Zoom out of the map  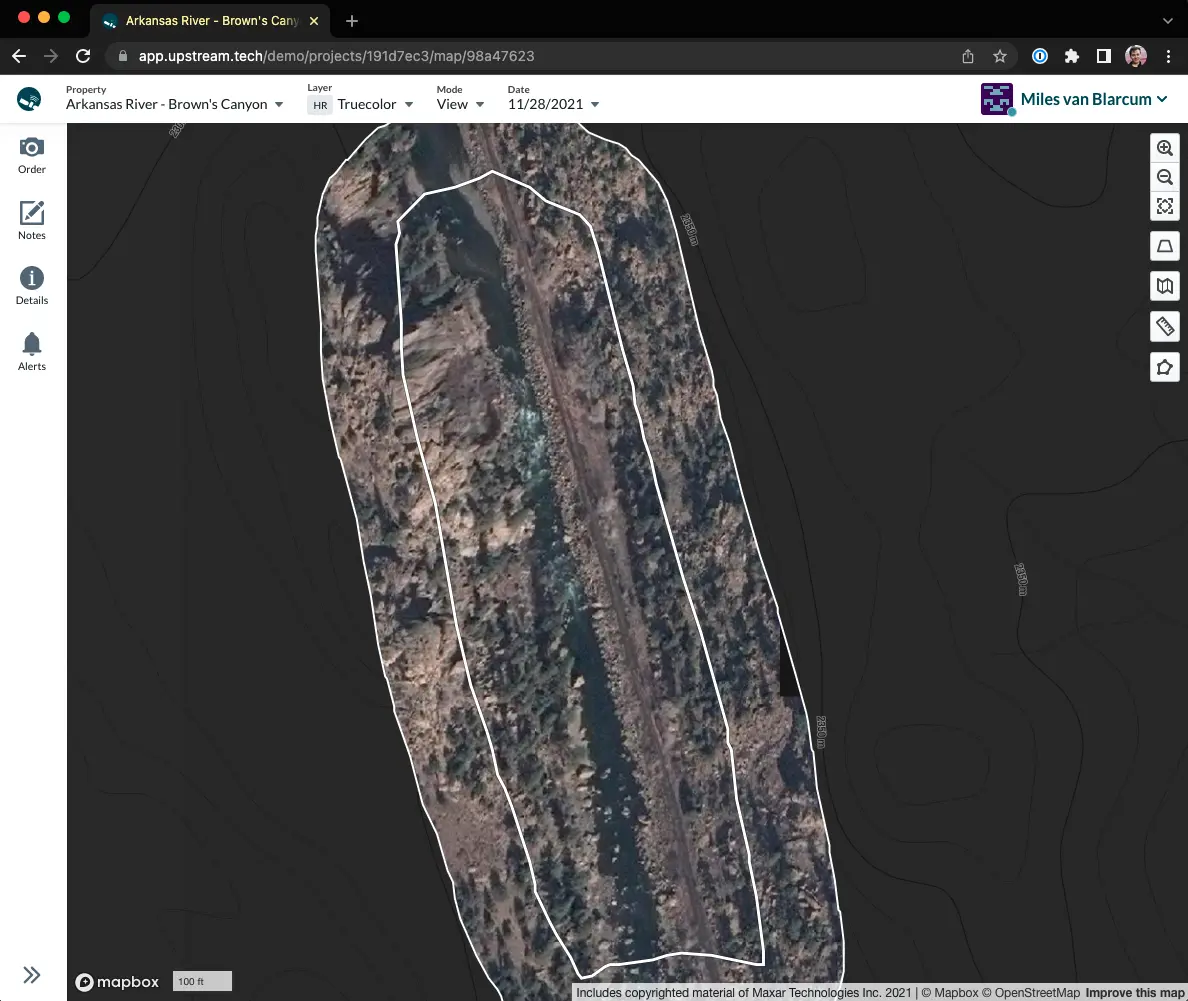[x=1165, y=177]
